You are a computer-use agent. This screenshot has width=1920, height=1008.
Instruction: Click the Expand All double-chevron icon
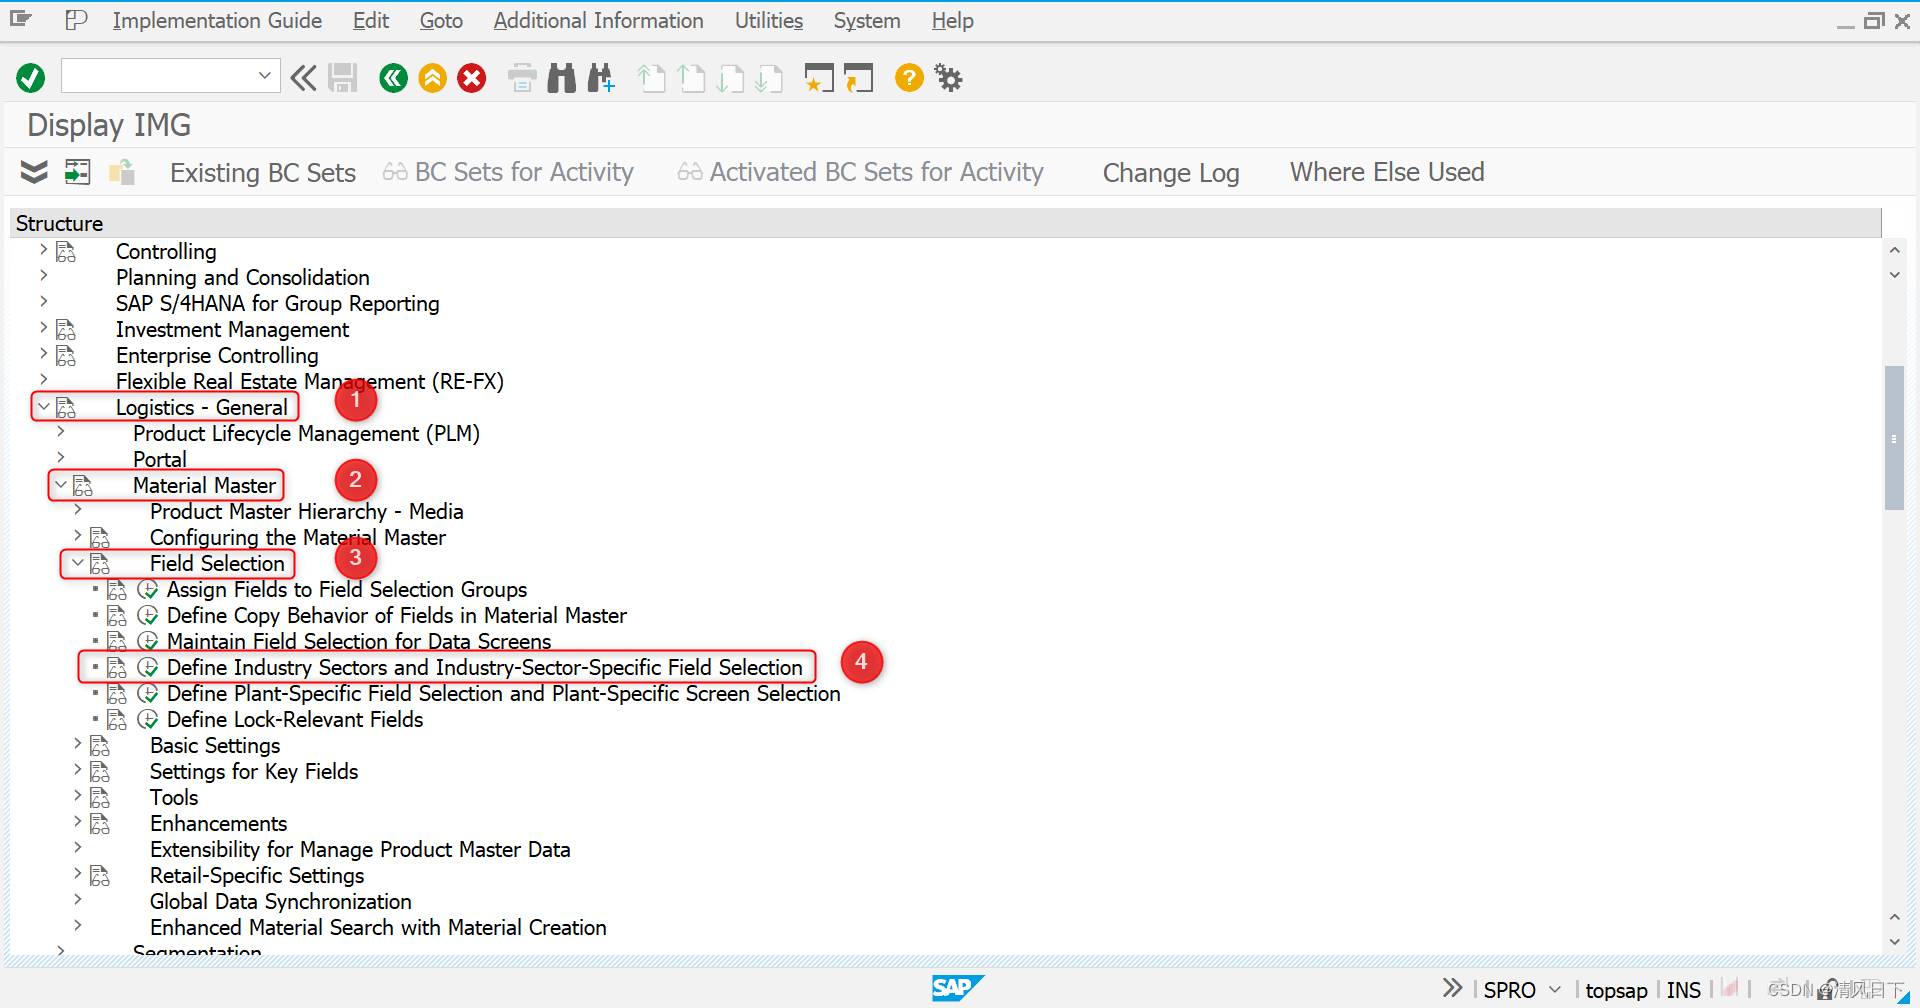[34, 172]
